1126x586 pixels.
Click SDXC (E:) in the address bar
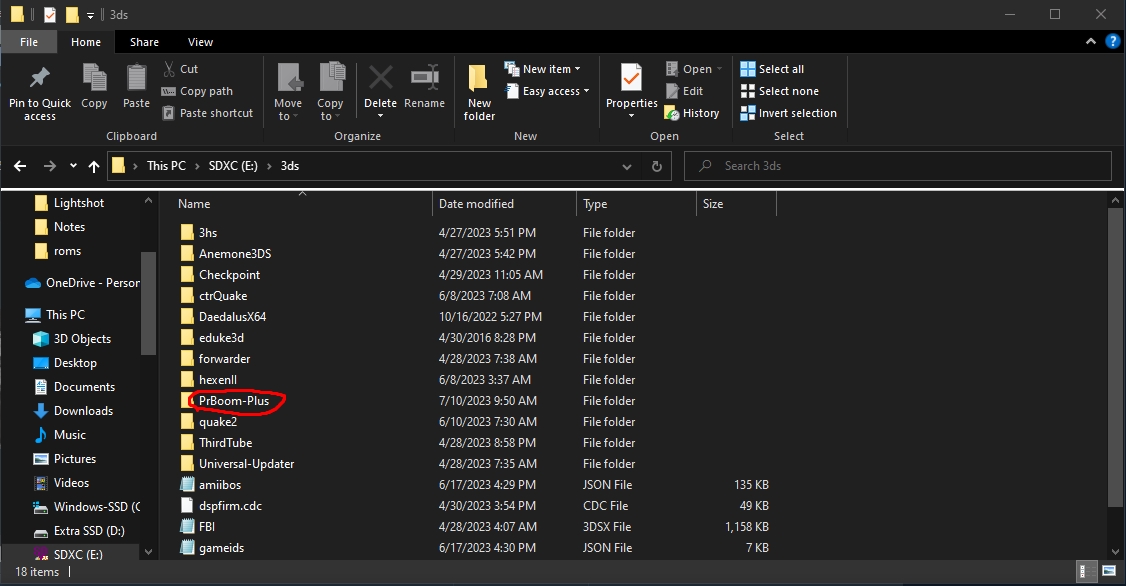pyautogui.click(x=233, y=166)
